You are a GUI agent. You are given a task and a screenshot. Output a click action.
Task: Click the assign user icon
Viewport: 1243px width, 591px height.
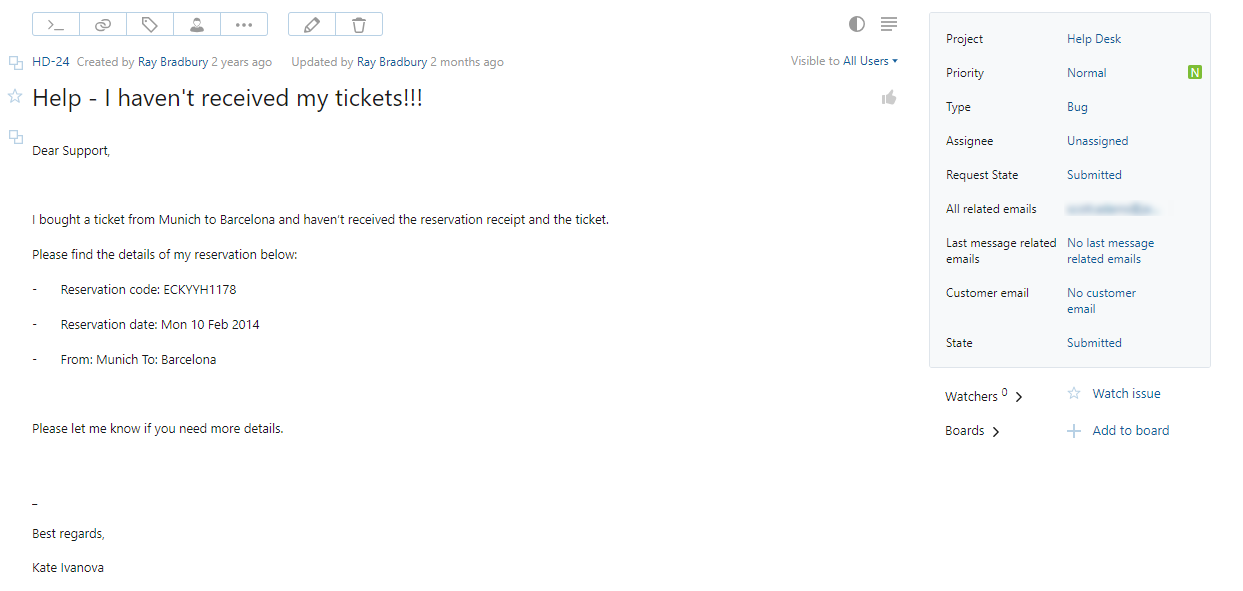(x=197, y=24)
